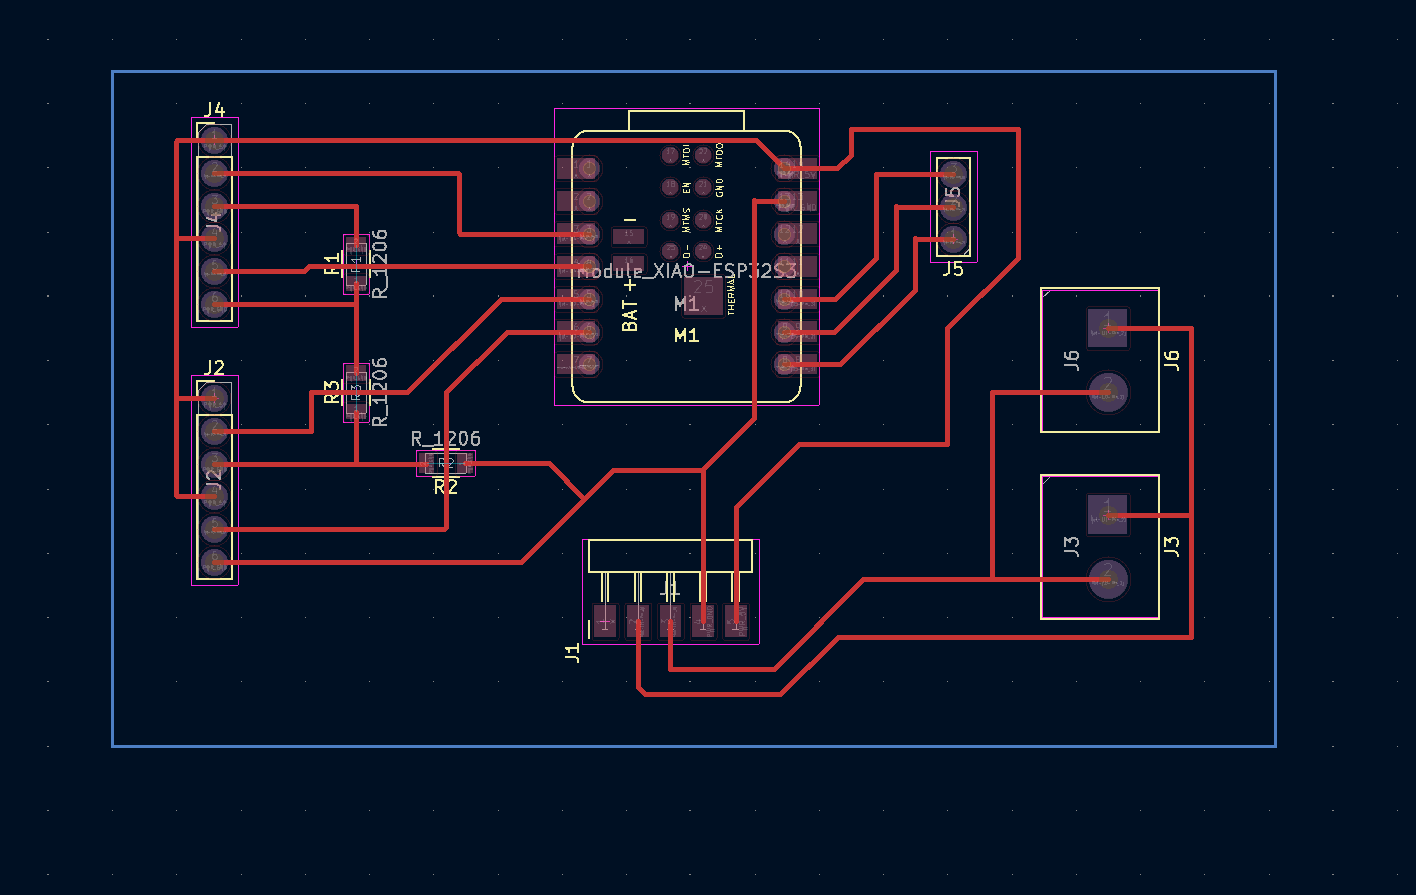Click square pad 1 of connector J6

[1108, 328]
